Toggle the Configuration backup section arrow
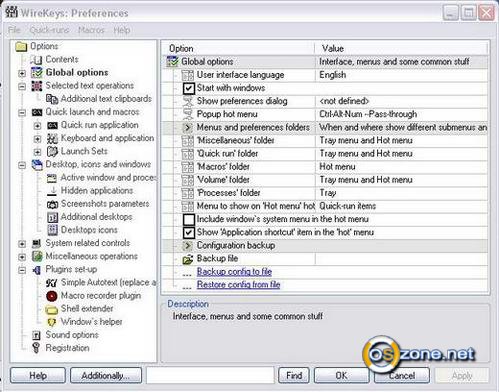The width and height of the screenshot is (499, 392). pos(188,246)
